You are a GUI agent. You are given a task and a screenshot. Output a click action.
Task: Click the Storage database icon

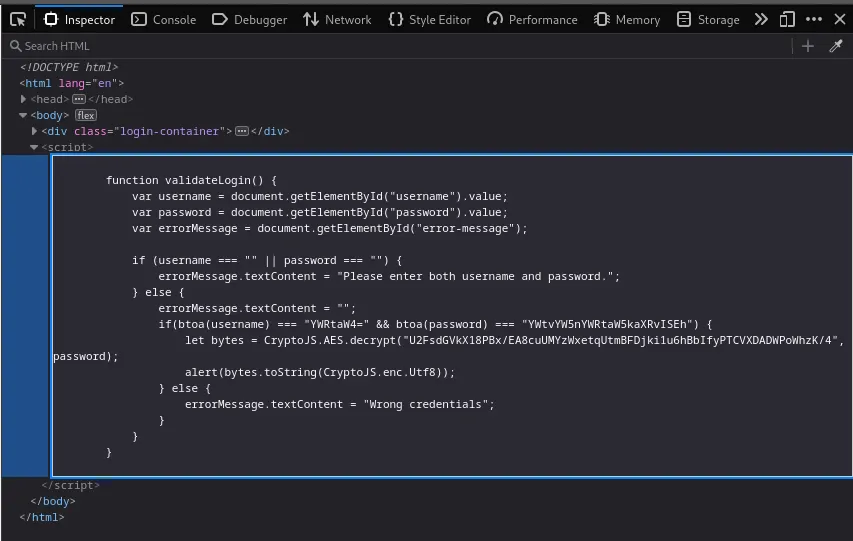coord(684,20)
